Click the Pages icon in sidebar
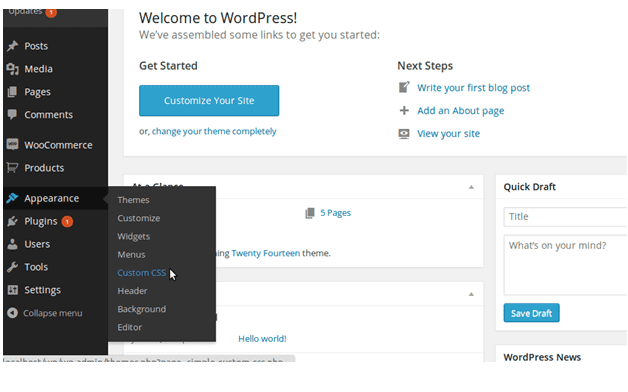The height and width of the screenshot is (392, 628). [12, 92]
